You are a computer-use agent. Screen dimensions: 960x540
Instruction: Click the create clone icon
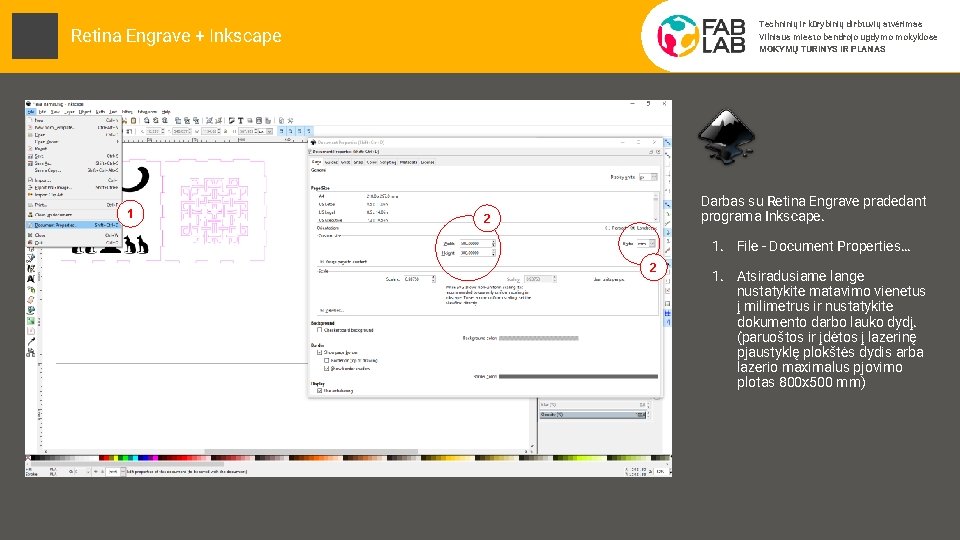click(x=187, y=121)
